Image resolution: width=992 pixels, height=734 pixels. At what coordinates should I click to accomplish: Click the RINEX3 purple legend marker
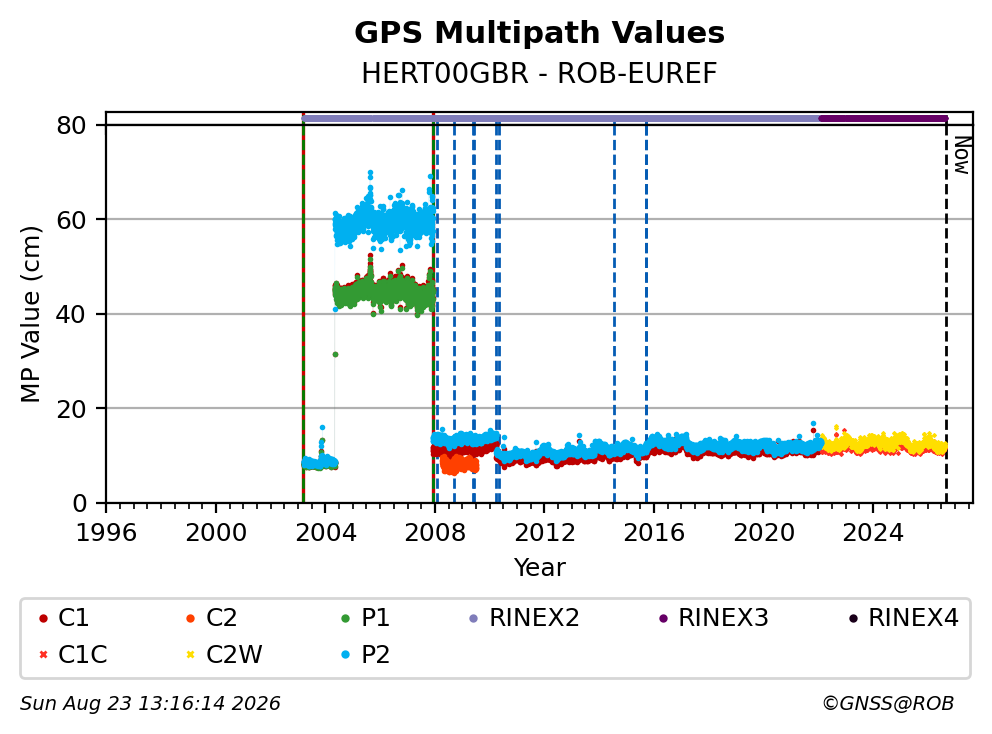[x=663, y=618]
